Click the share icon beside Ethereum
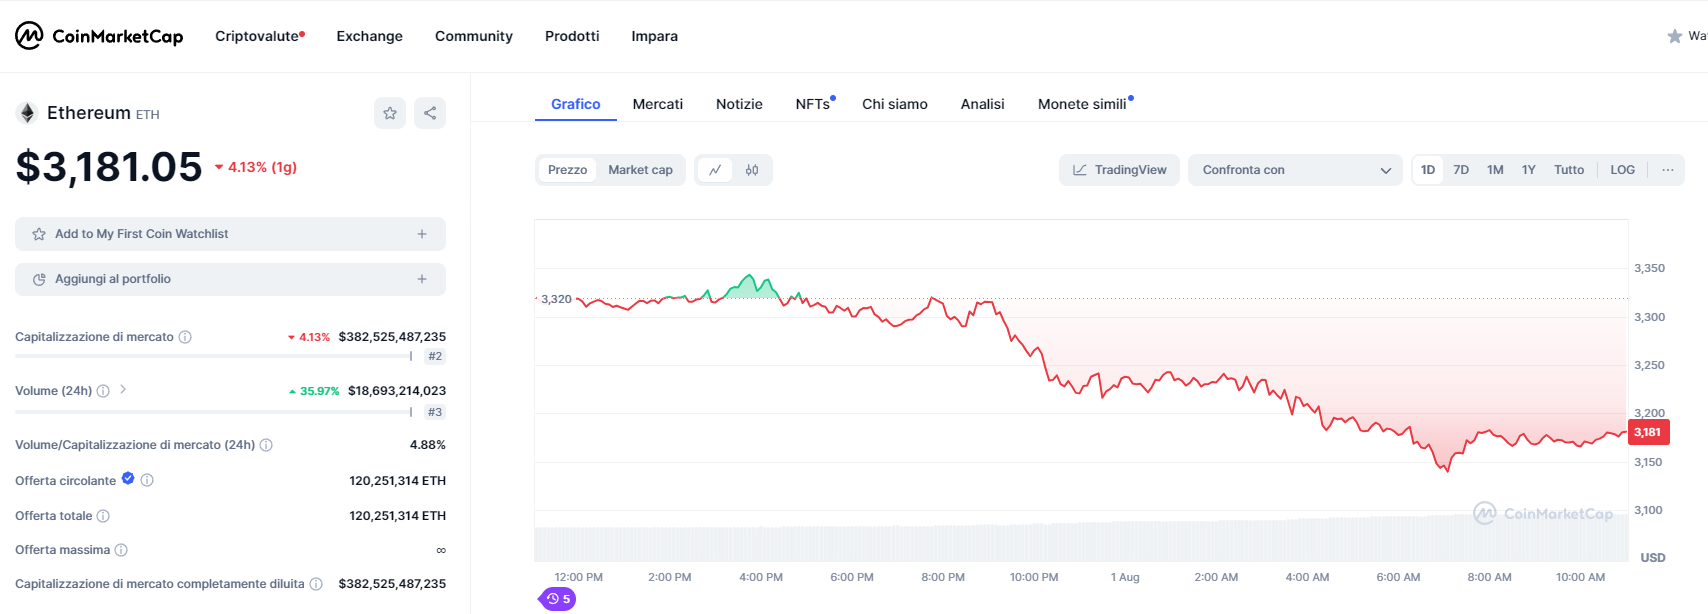Viewport: 1708px width, 614px height. [x=430, y=113]
